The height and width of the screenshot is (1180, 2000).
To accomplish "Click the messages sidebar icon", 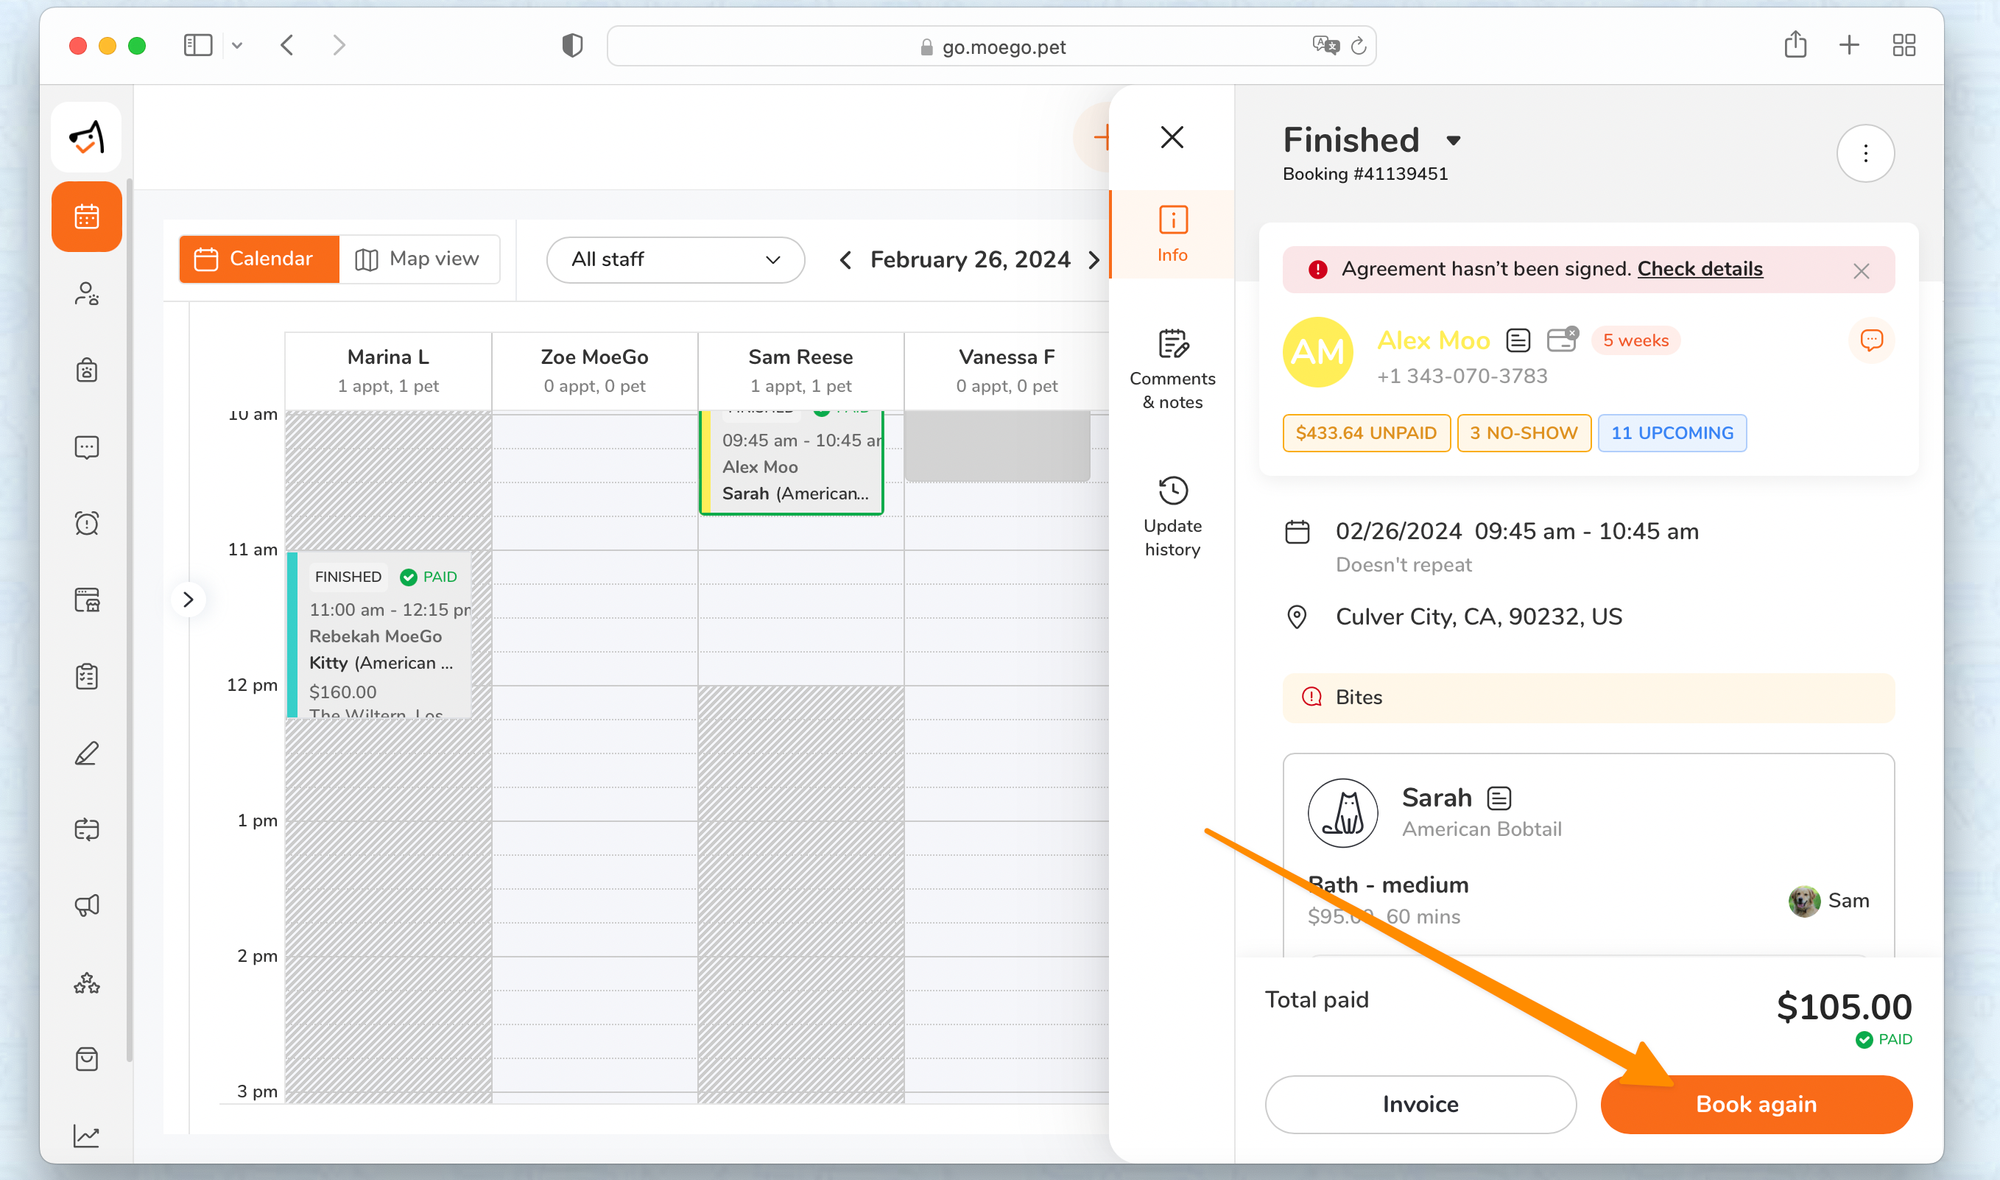I will 87,447.
